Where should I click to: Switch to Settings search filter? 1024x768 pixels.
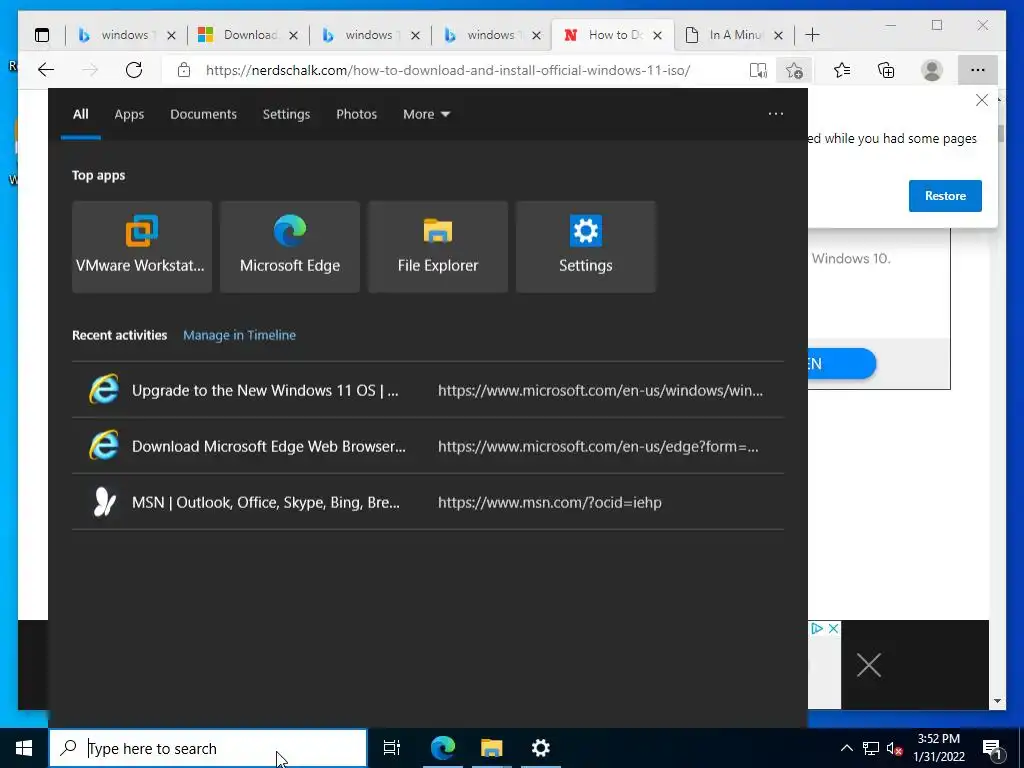(286, 114)
